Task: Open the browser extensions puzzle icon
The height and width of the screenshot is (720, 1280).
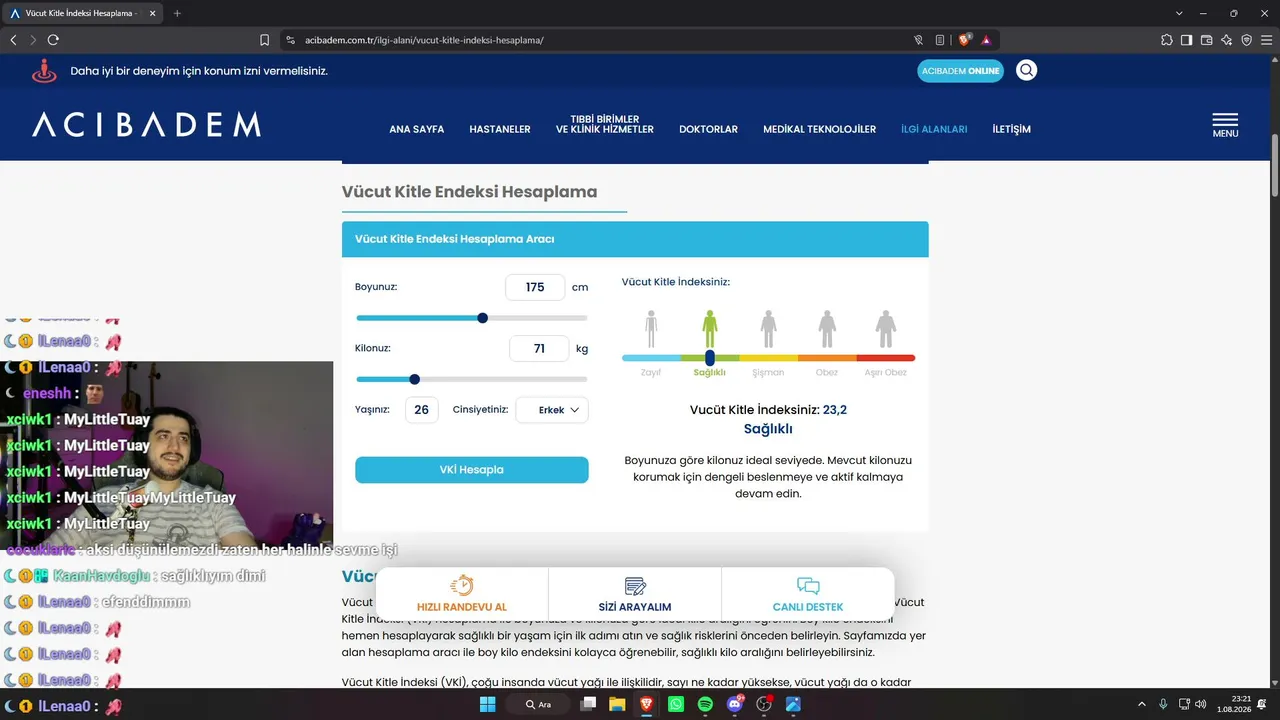Action: [x=1167, y=40]
